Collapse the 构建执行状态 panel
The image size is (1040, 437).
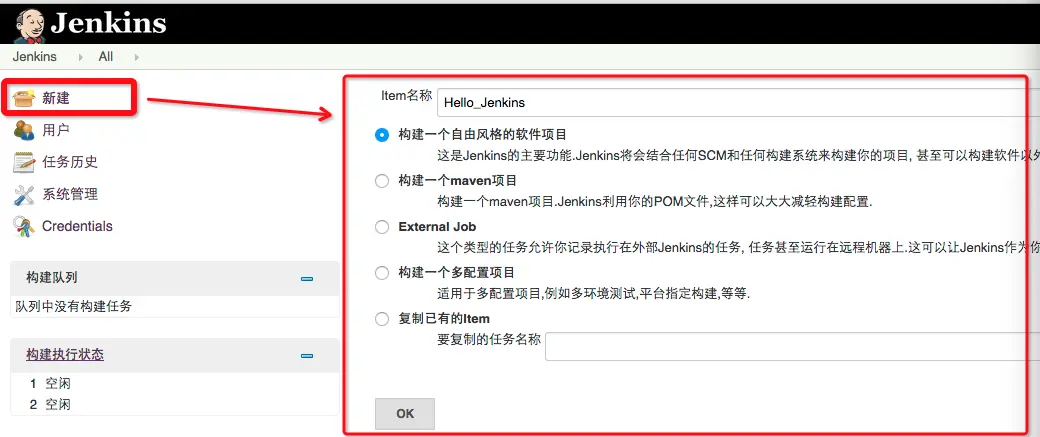coord(306,356)
